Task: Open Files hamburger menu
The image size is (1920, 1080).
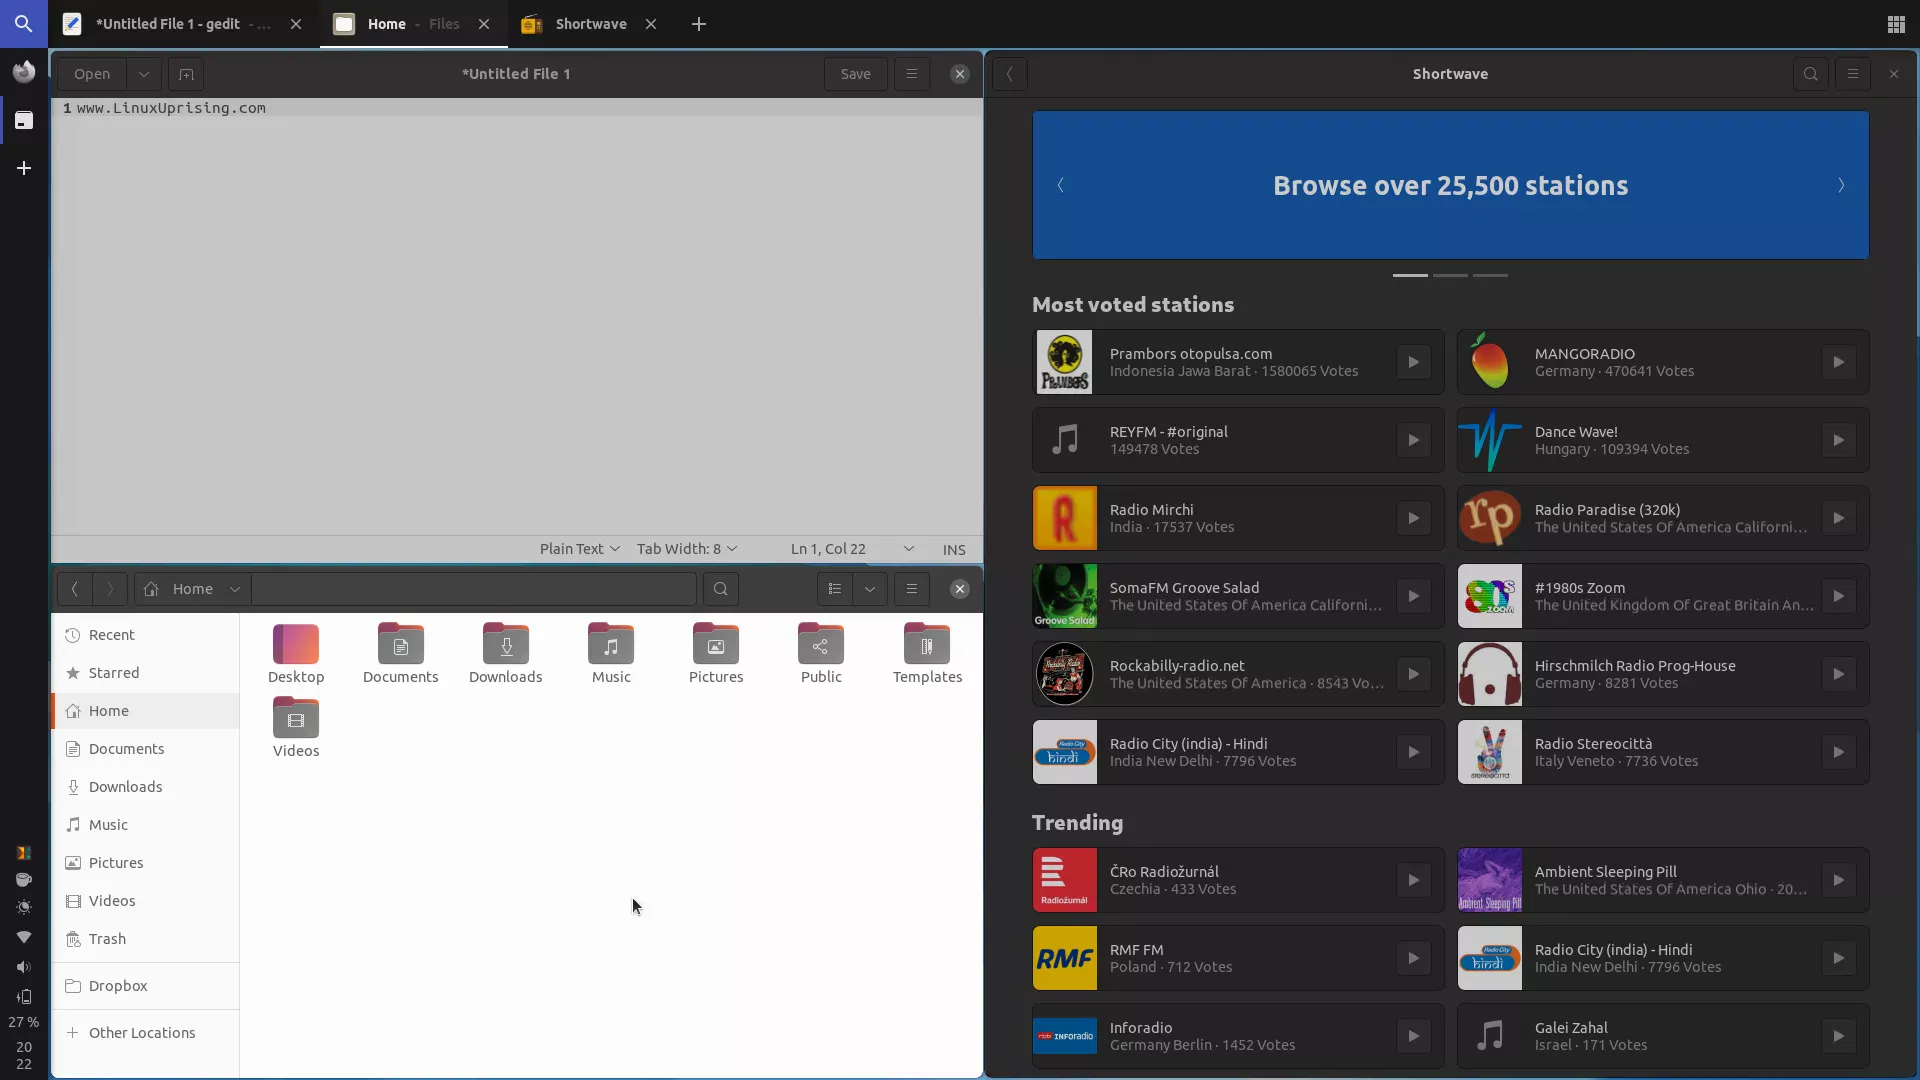Action: tap(911, 589)
